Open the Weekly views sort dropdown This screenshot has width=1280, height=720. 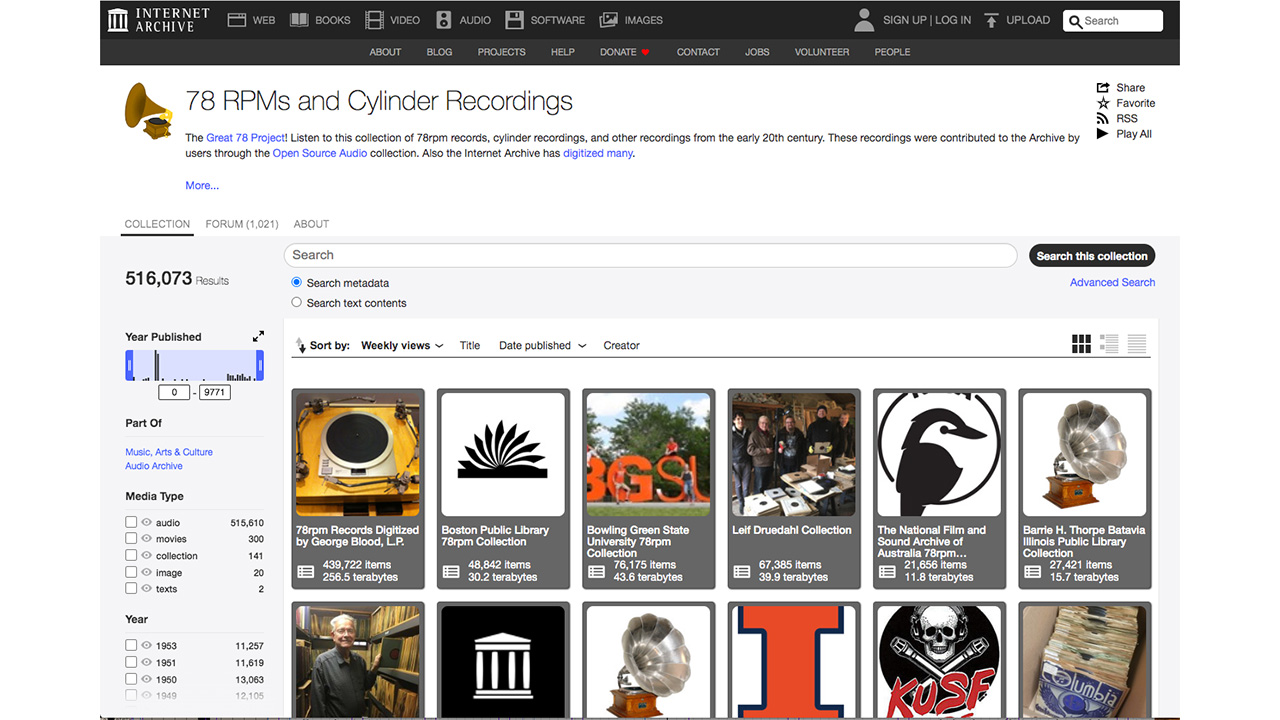[402, 346]
